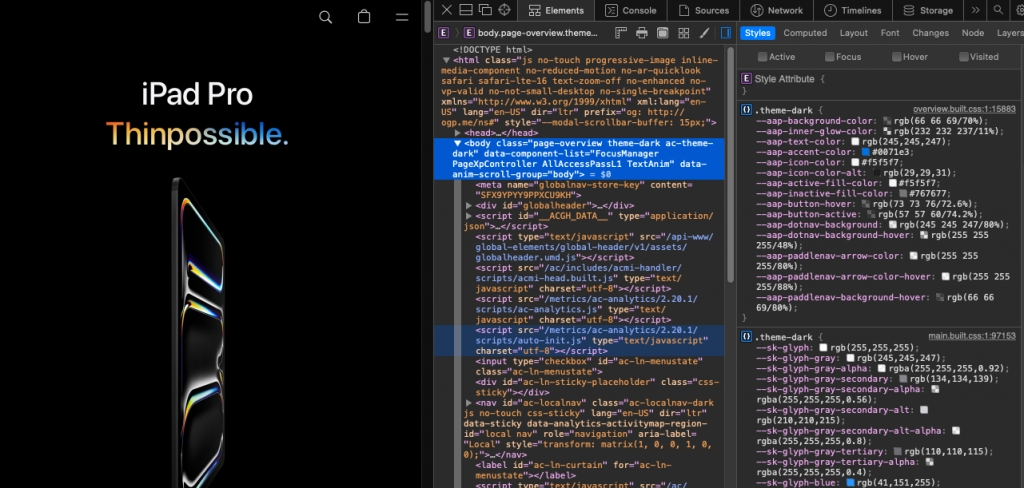The width and height of the screenshot is (1024, 488).
Task: Switch to the Sources tab
Action: (703, 10)
